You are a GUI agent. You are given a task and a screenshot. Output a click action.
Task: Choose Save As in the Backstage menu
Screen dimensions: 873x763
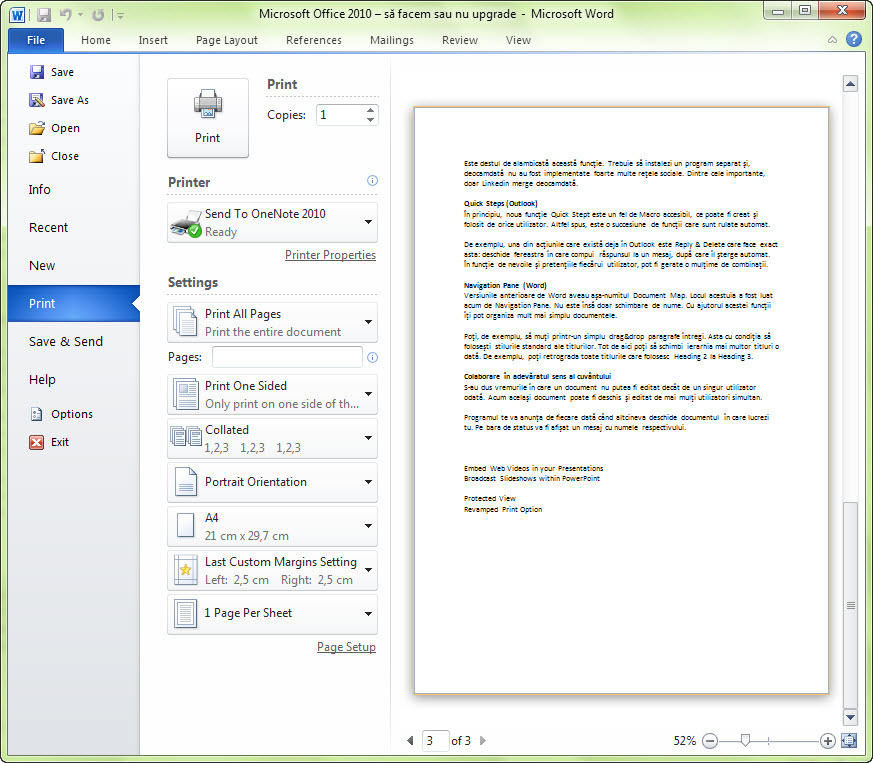pyautogui.click(x=59, y=100)
